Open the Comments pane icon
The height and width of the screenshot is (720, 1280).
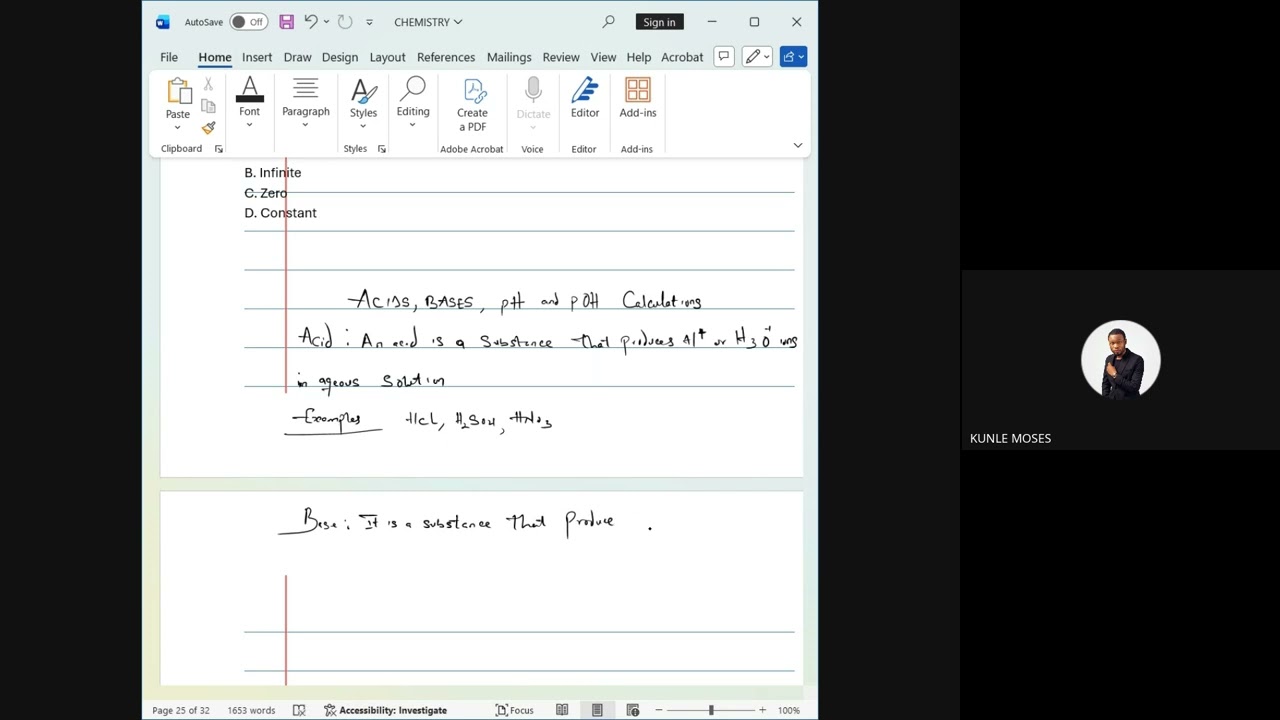coord(724,57)
